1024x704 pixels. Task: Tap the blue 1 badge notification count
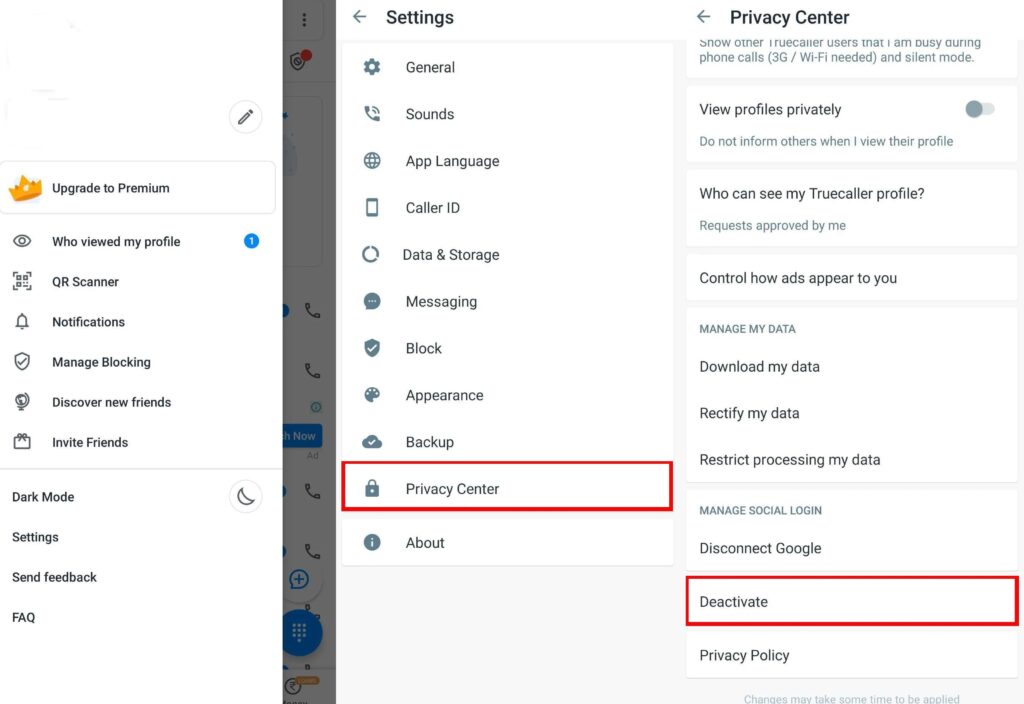coord(251,241)
